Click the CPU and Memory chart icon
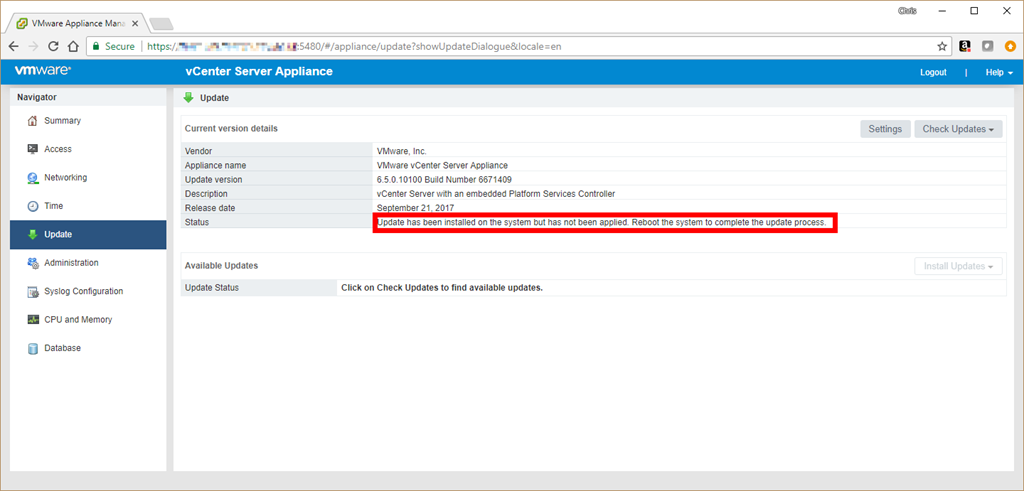 click(x=33, y=320)
